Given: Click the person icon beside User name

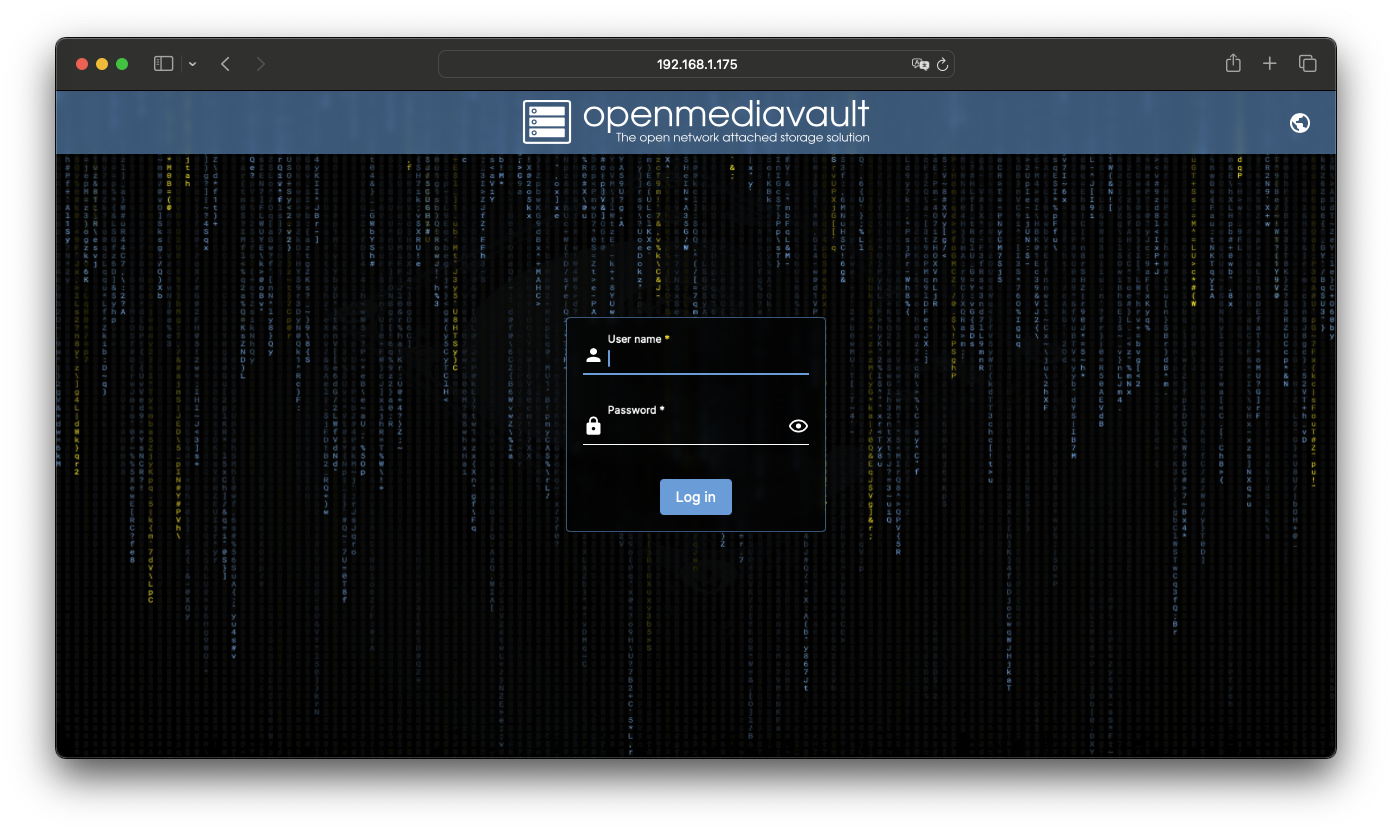Looking at the screenshot, I should [593, 355].
